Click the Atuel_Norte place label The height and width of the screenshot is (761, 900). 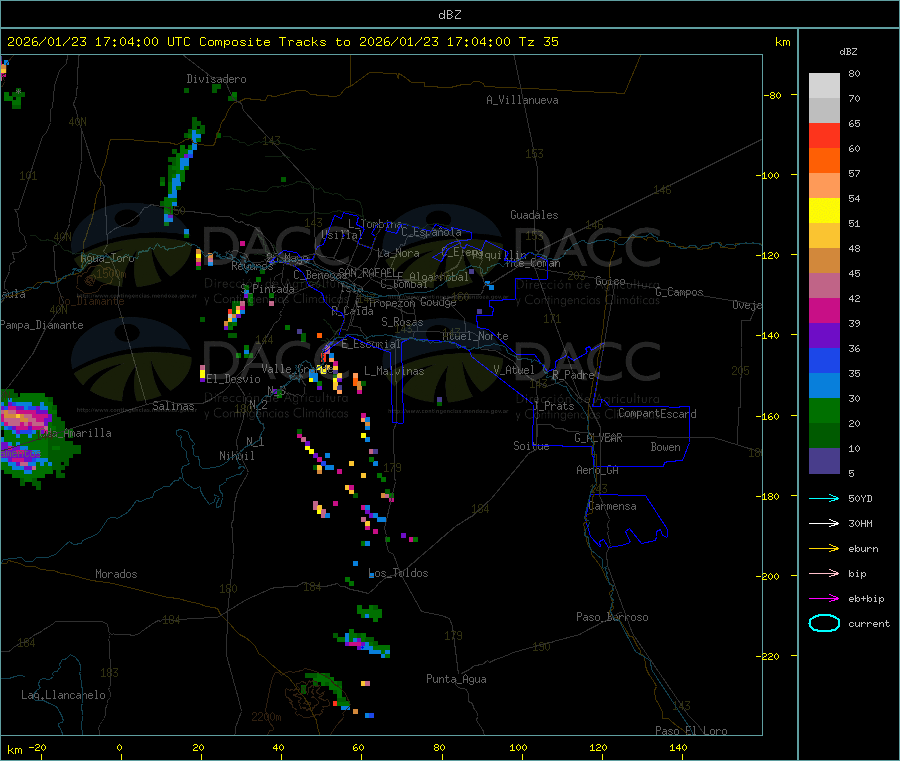(x=475, y=336)
